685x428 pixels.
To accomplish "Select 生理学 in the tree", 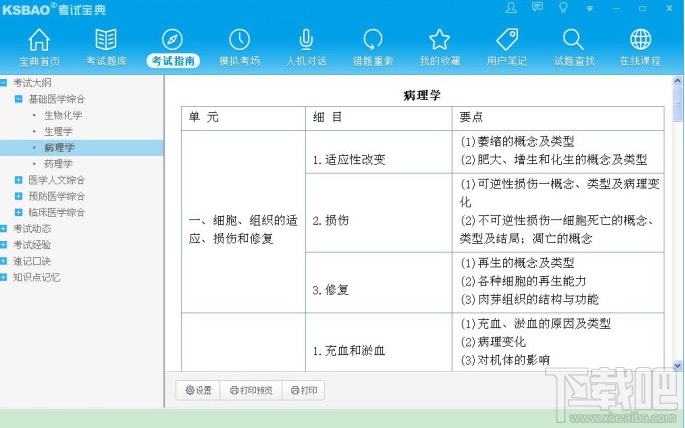I will point(58,131).
